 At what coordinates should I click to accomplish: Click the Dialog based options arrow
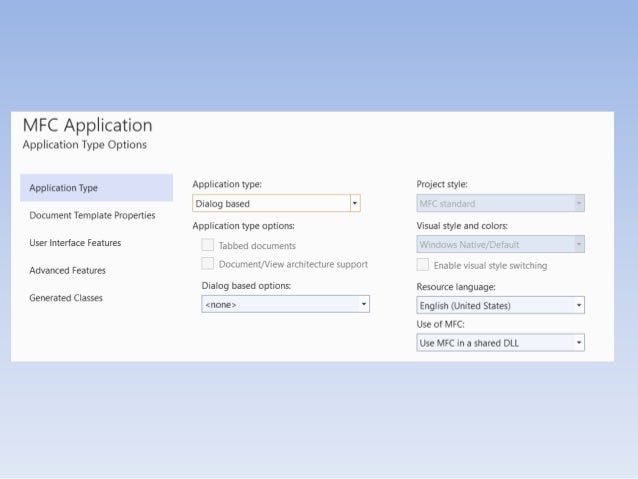tap(364, 304)
